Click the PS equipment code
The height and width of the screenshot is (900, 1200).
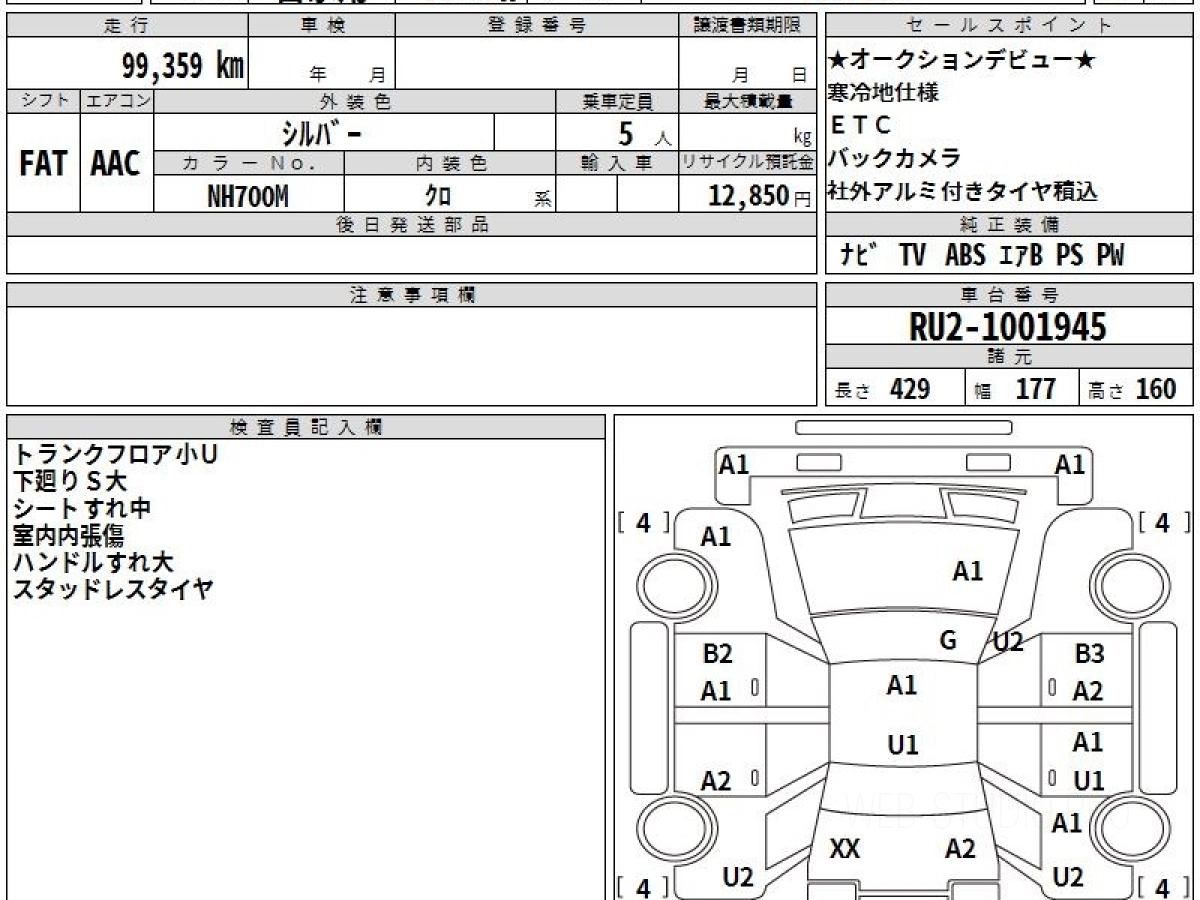(x=1070, y=256)
